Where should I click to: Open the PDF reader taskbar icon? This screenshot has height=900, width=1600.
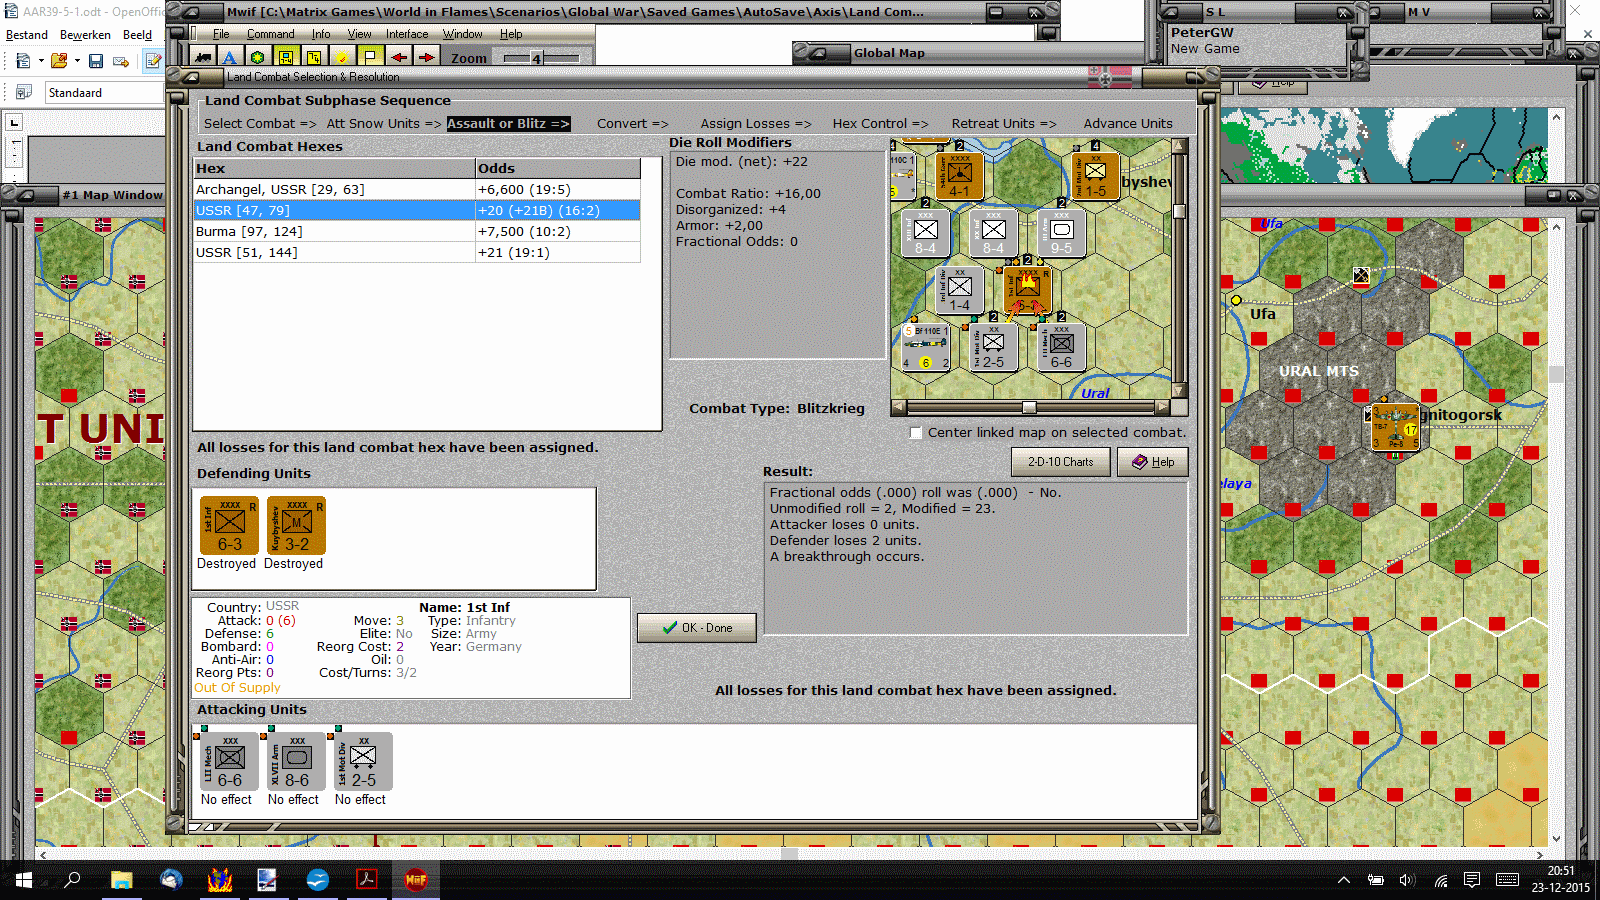coord(367,880)
